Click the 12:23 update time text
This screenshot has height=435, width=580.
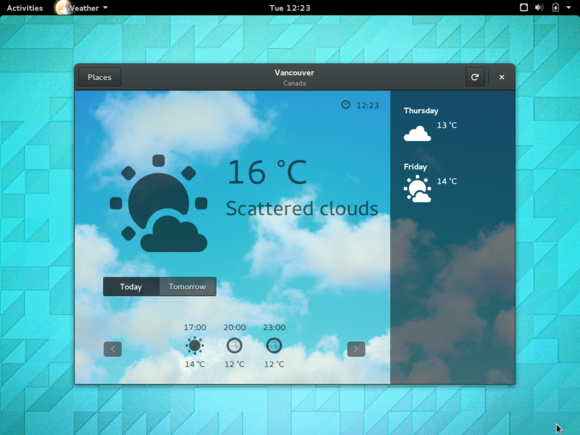click(x=368, y=105)
